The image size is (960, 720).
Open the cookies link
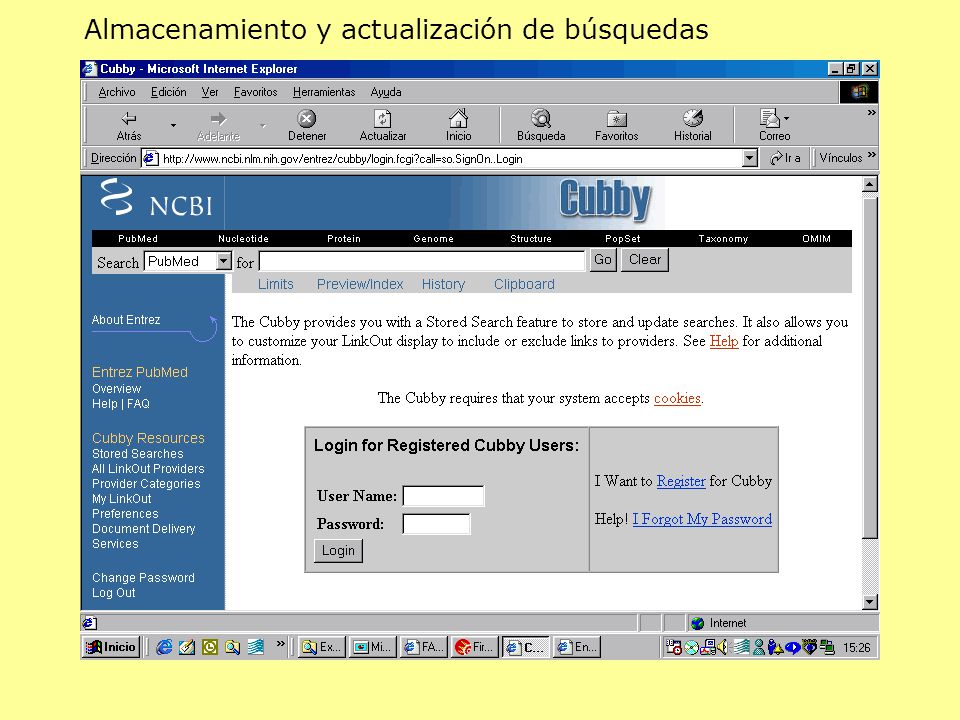point(677,398)
